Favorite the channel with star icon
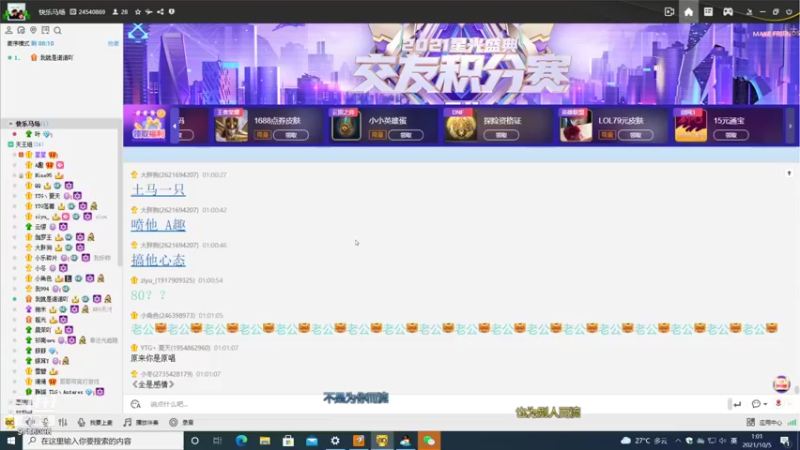This screenshot has height=450, width=800. 138,12
